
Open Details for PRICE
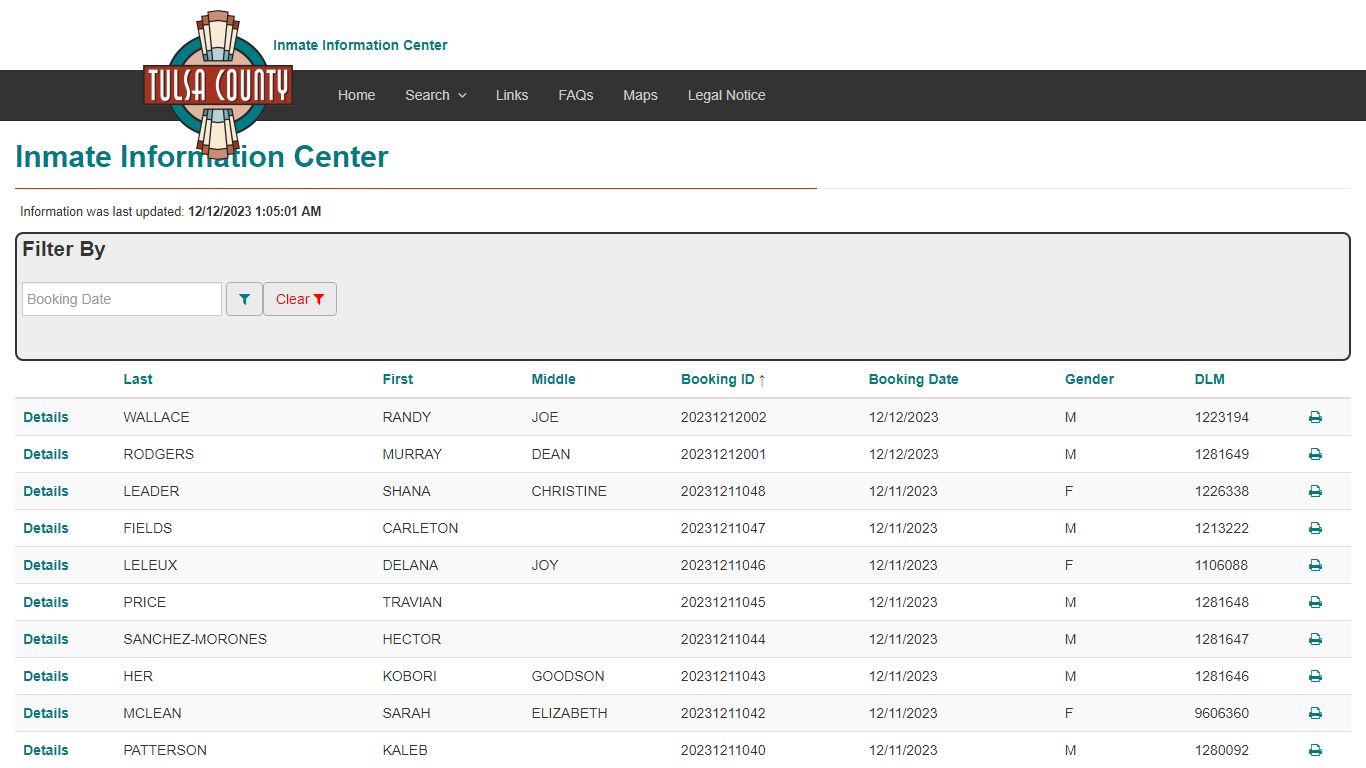pyautogui.click(x=46, y=602)
